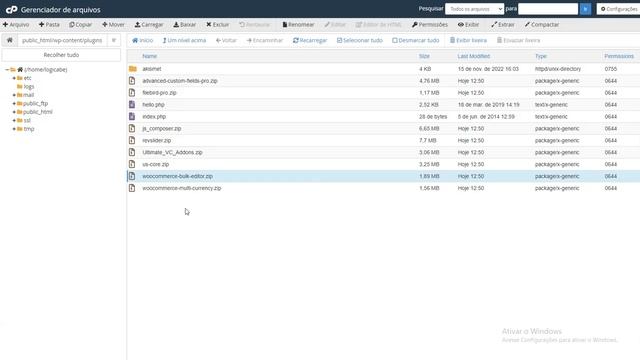Click the blue search go button

(585, 9)
